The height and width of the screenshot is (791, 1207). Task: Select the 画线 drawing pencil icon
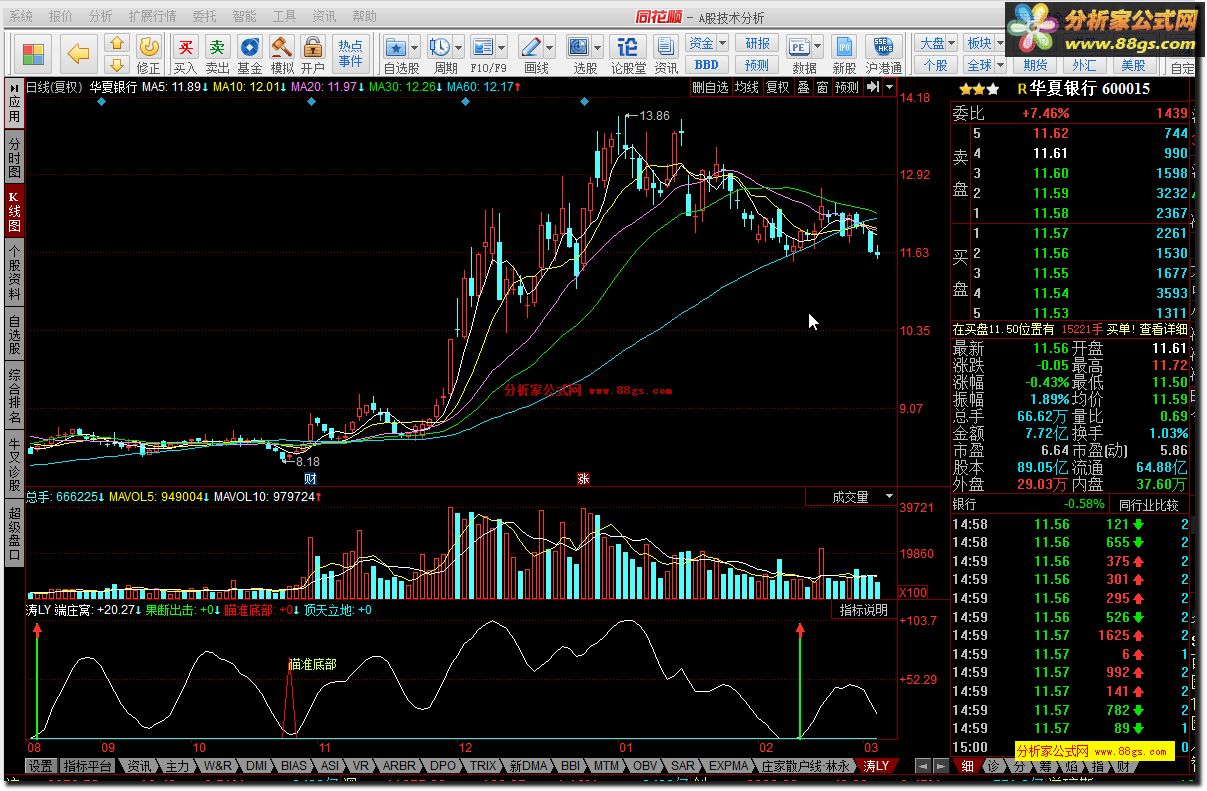coord(532,46)
